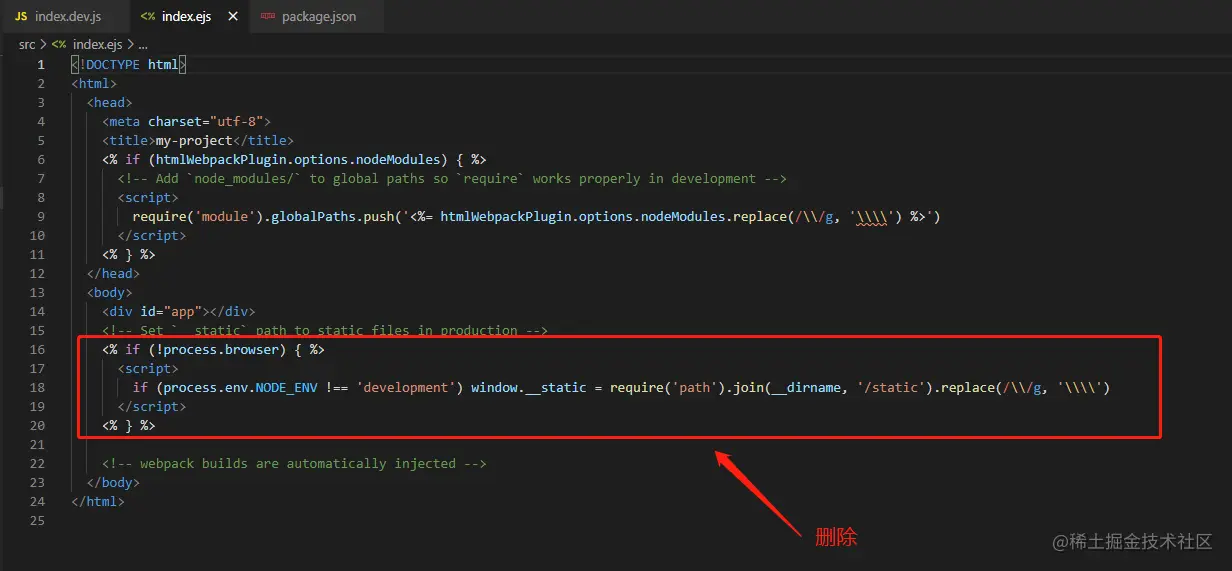Click the <% } %> line above </head>

(128, 255)
